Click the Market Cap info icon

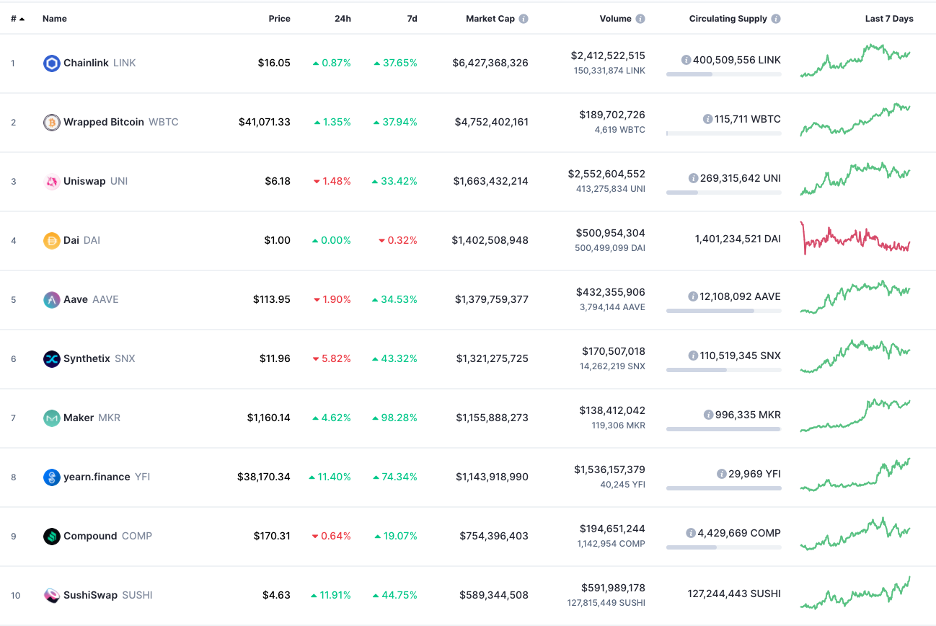(x=523, y=19)
